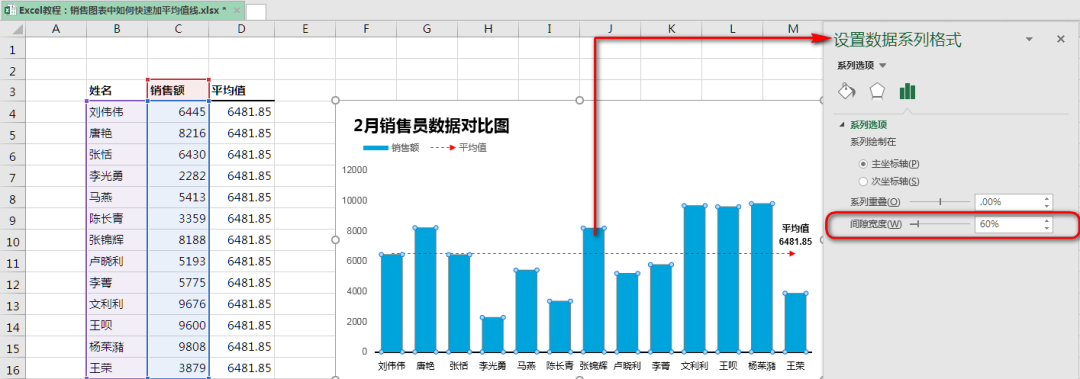Click the 平均值 legend entry
The height and width of the screenshot is (379, 1080).
[x=459, y=147]
